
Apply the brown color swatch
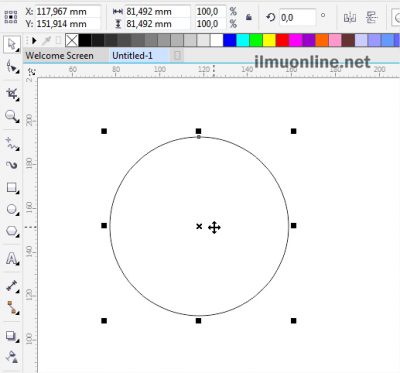click(348, 41)
